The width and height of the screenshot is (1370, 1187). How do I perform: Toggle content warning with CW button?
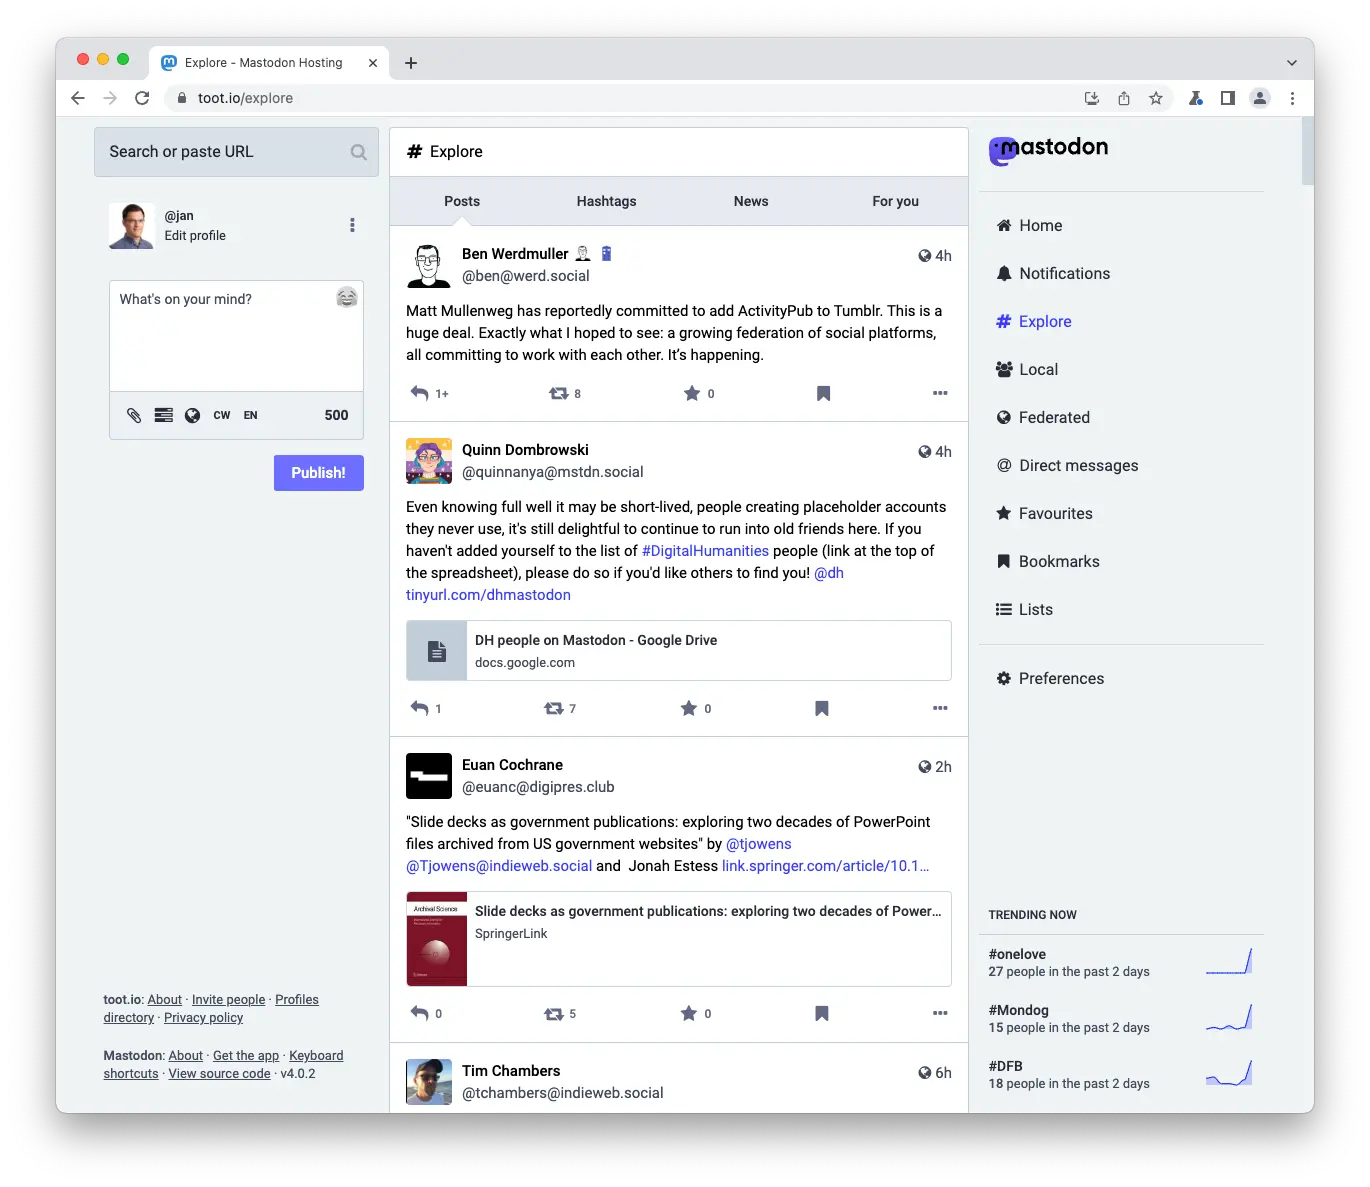click(221, 415)
